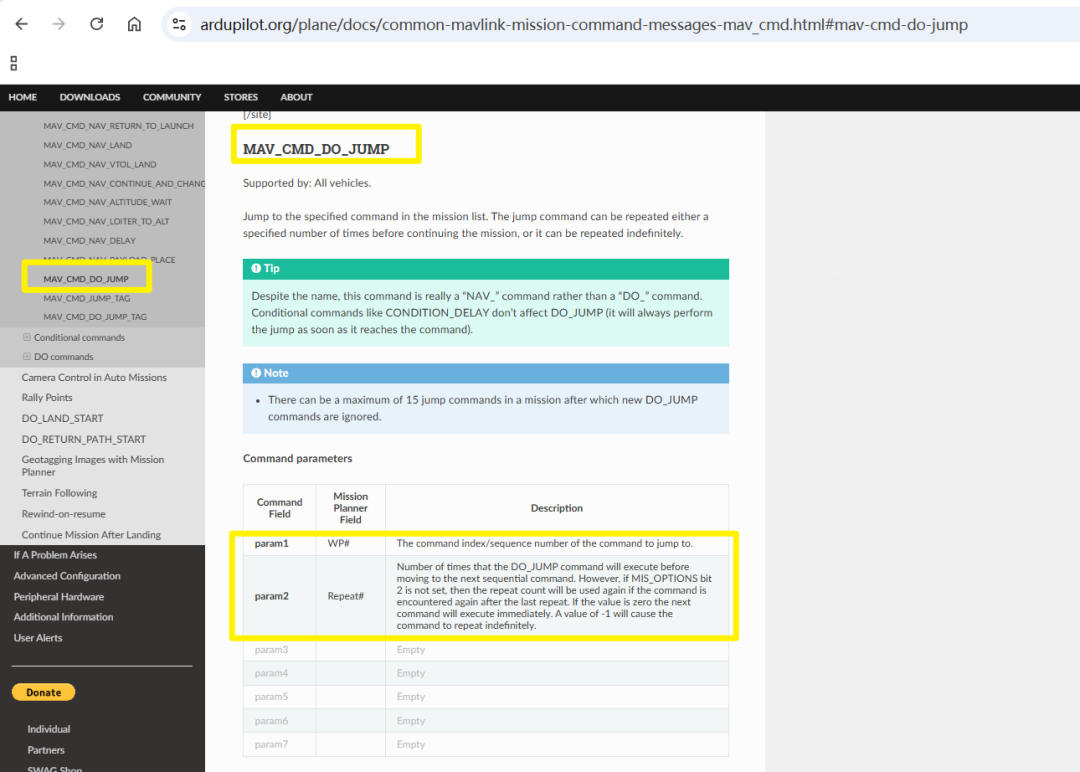Open MAV_CMD_NAV_DELAY sidebar link
The height and width of the screenshot is (772, 1080).
point(90,241)
